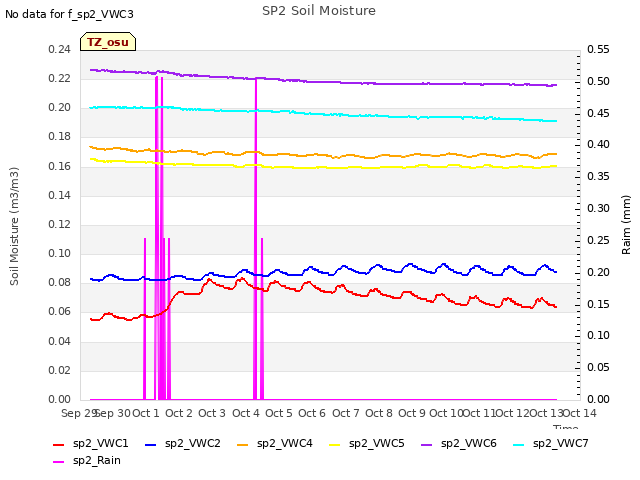Click the Oct 6 x-axis date label
Screen dimensions: 640x480
(x=312, y=413)
